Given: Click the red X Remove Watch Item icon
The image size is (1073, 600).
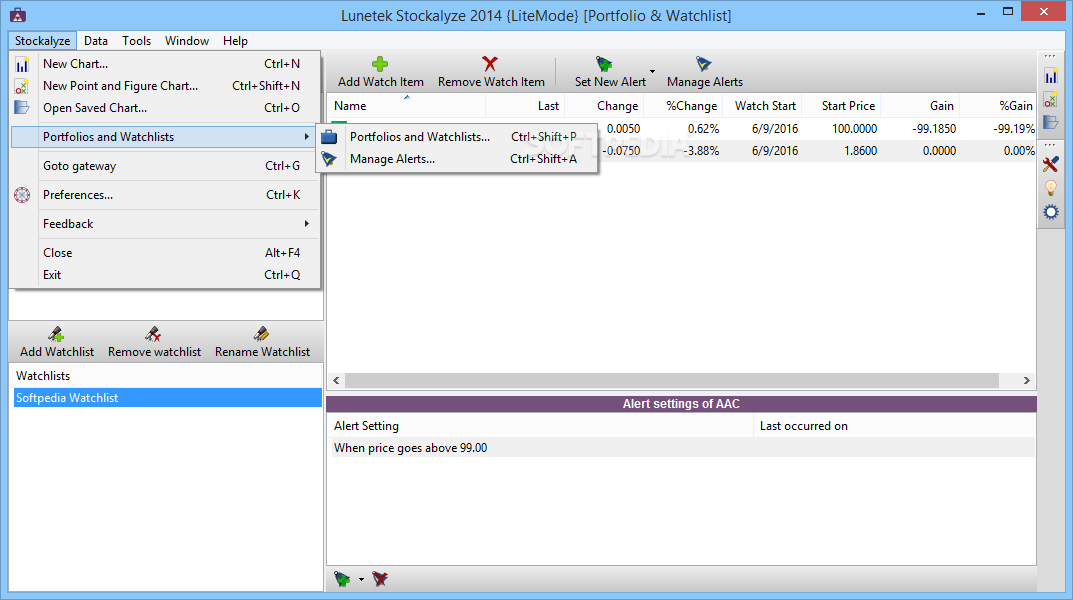Looking at the screenshot, I should pyautogui.click(x=490, y=64).
